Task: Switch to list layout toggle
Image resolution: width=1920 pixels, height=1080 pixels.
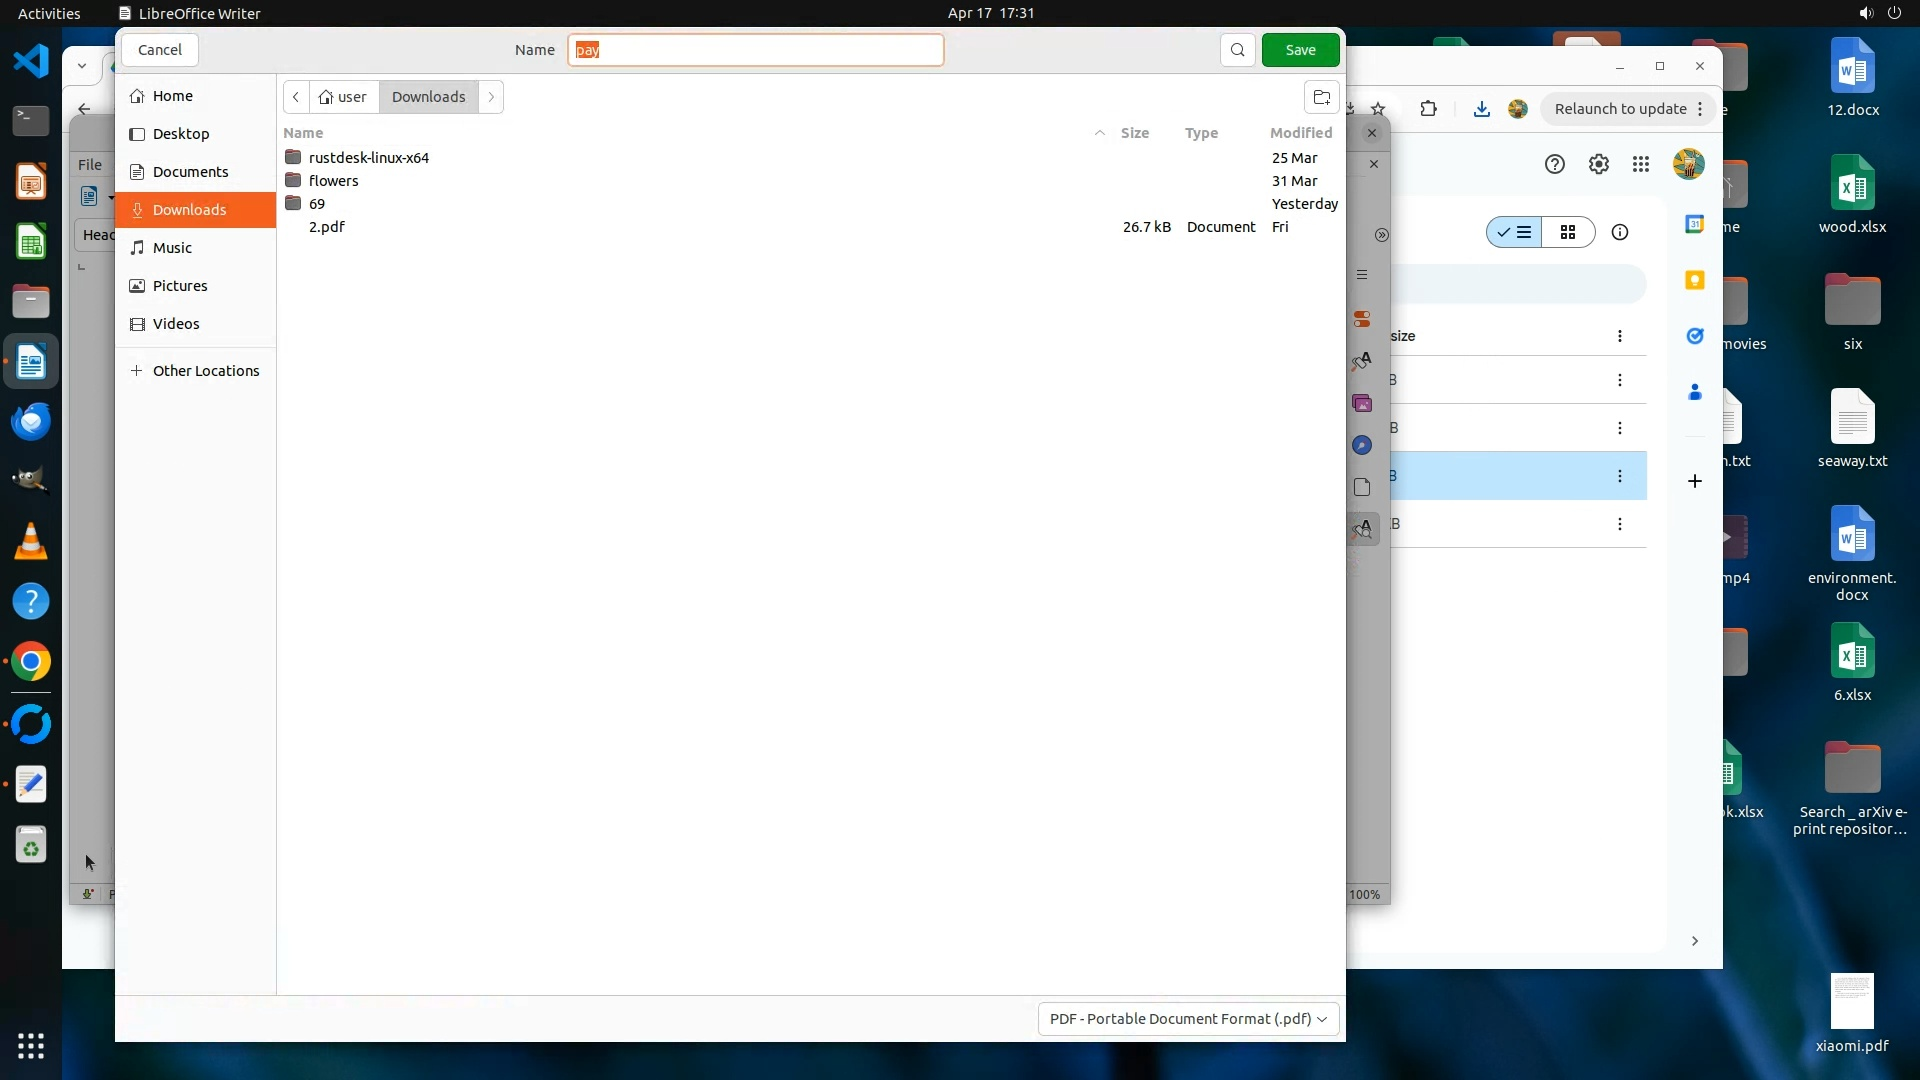Action: pyautogui.click(x=1514, y=233)
